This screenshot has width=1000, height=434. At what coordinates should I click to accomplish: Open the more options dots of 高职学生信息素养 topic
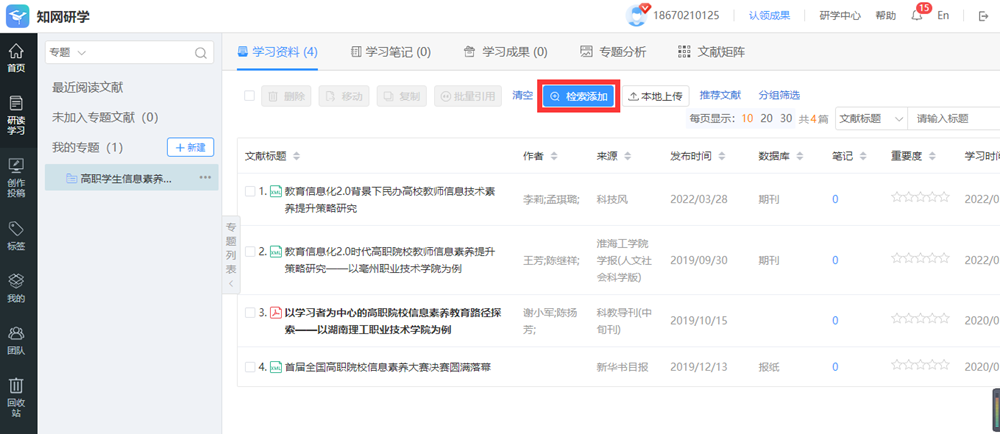tap(205, 177)
